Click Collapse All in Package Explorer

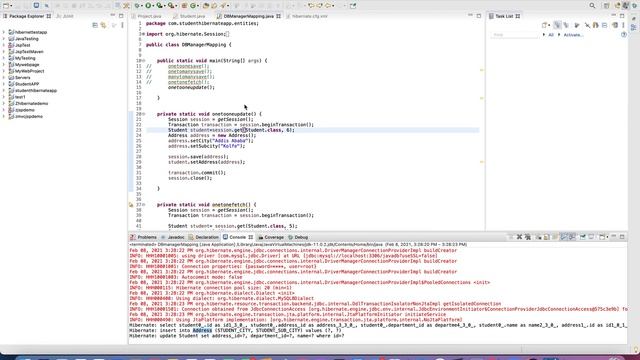tap(95, 25)
